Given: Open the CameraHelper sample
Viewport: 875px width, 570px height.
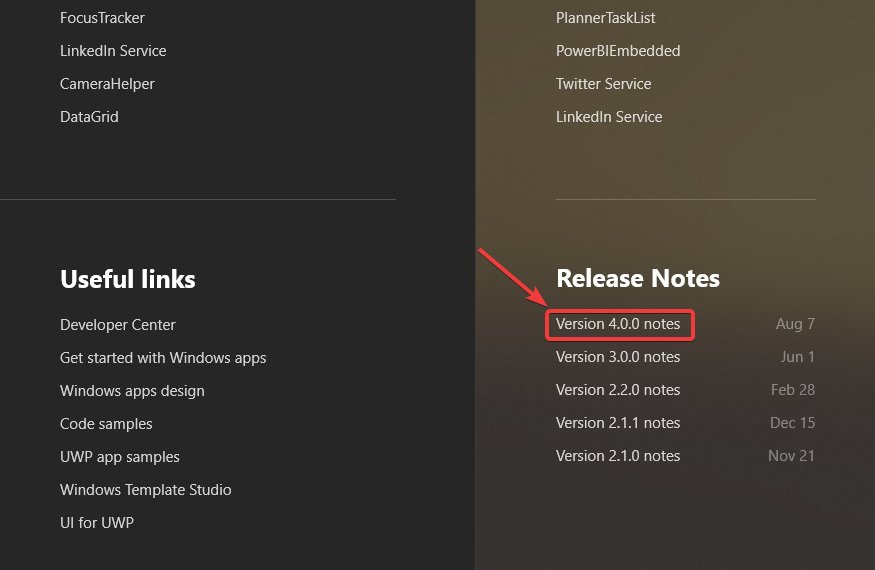Looking at the screenshot, I should (107, 84).
